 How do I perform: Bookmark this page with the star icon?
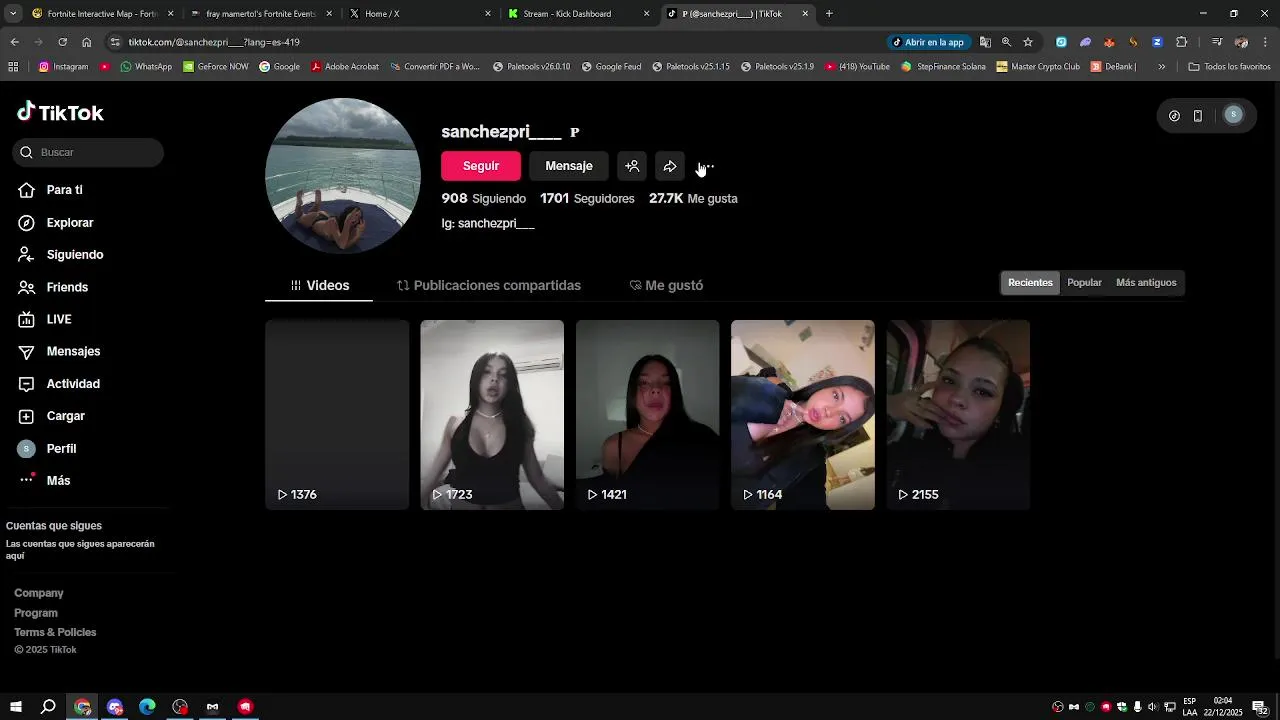(1027, 42)
